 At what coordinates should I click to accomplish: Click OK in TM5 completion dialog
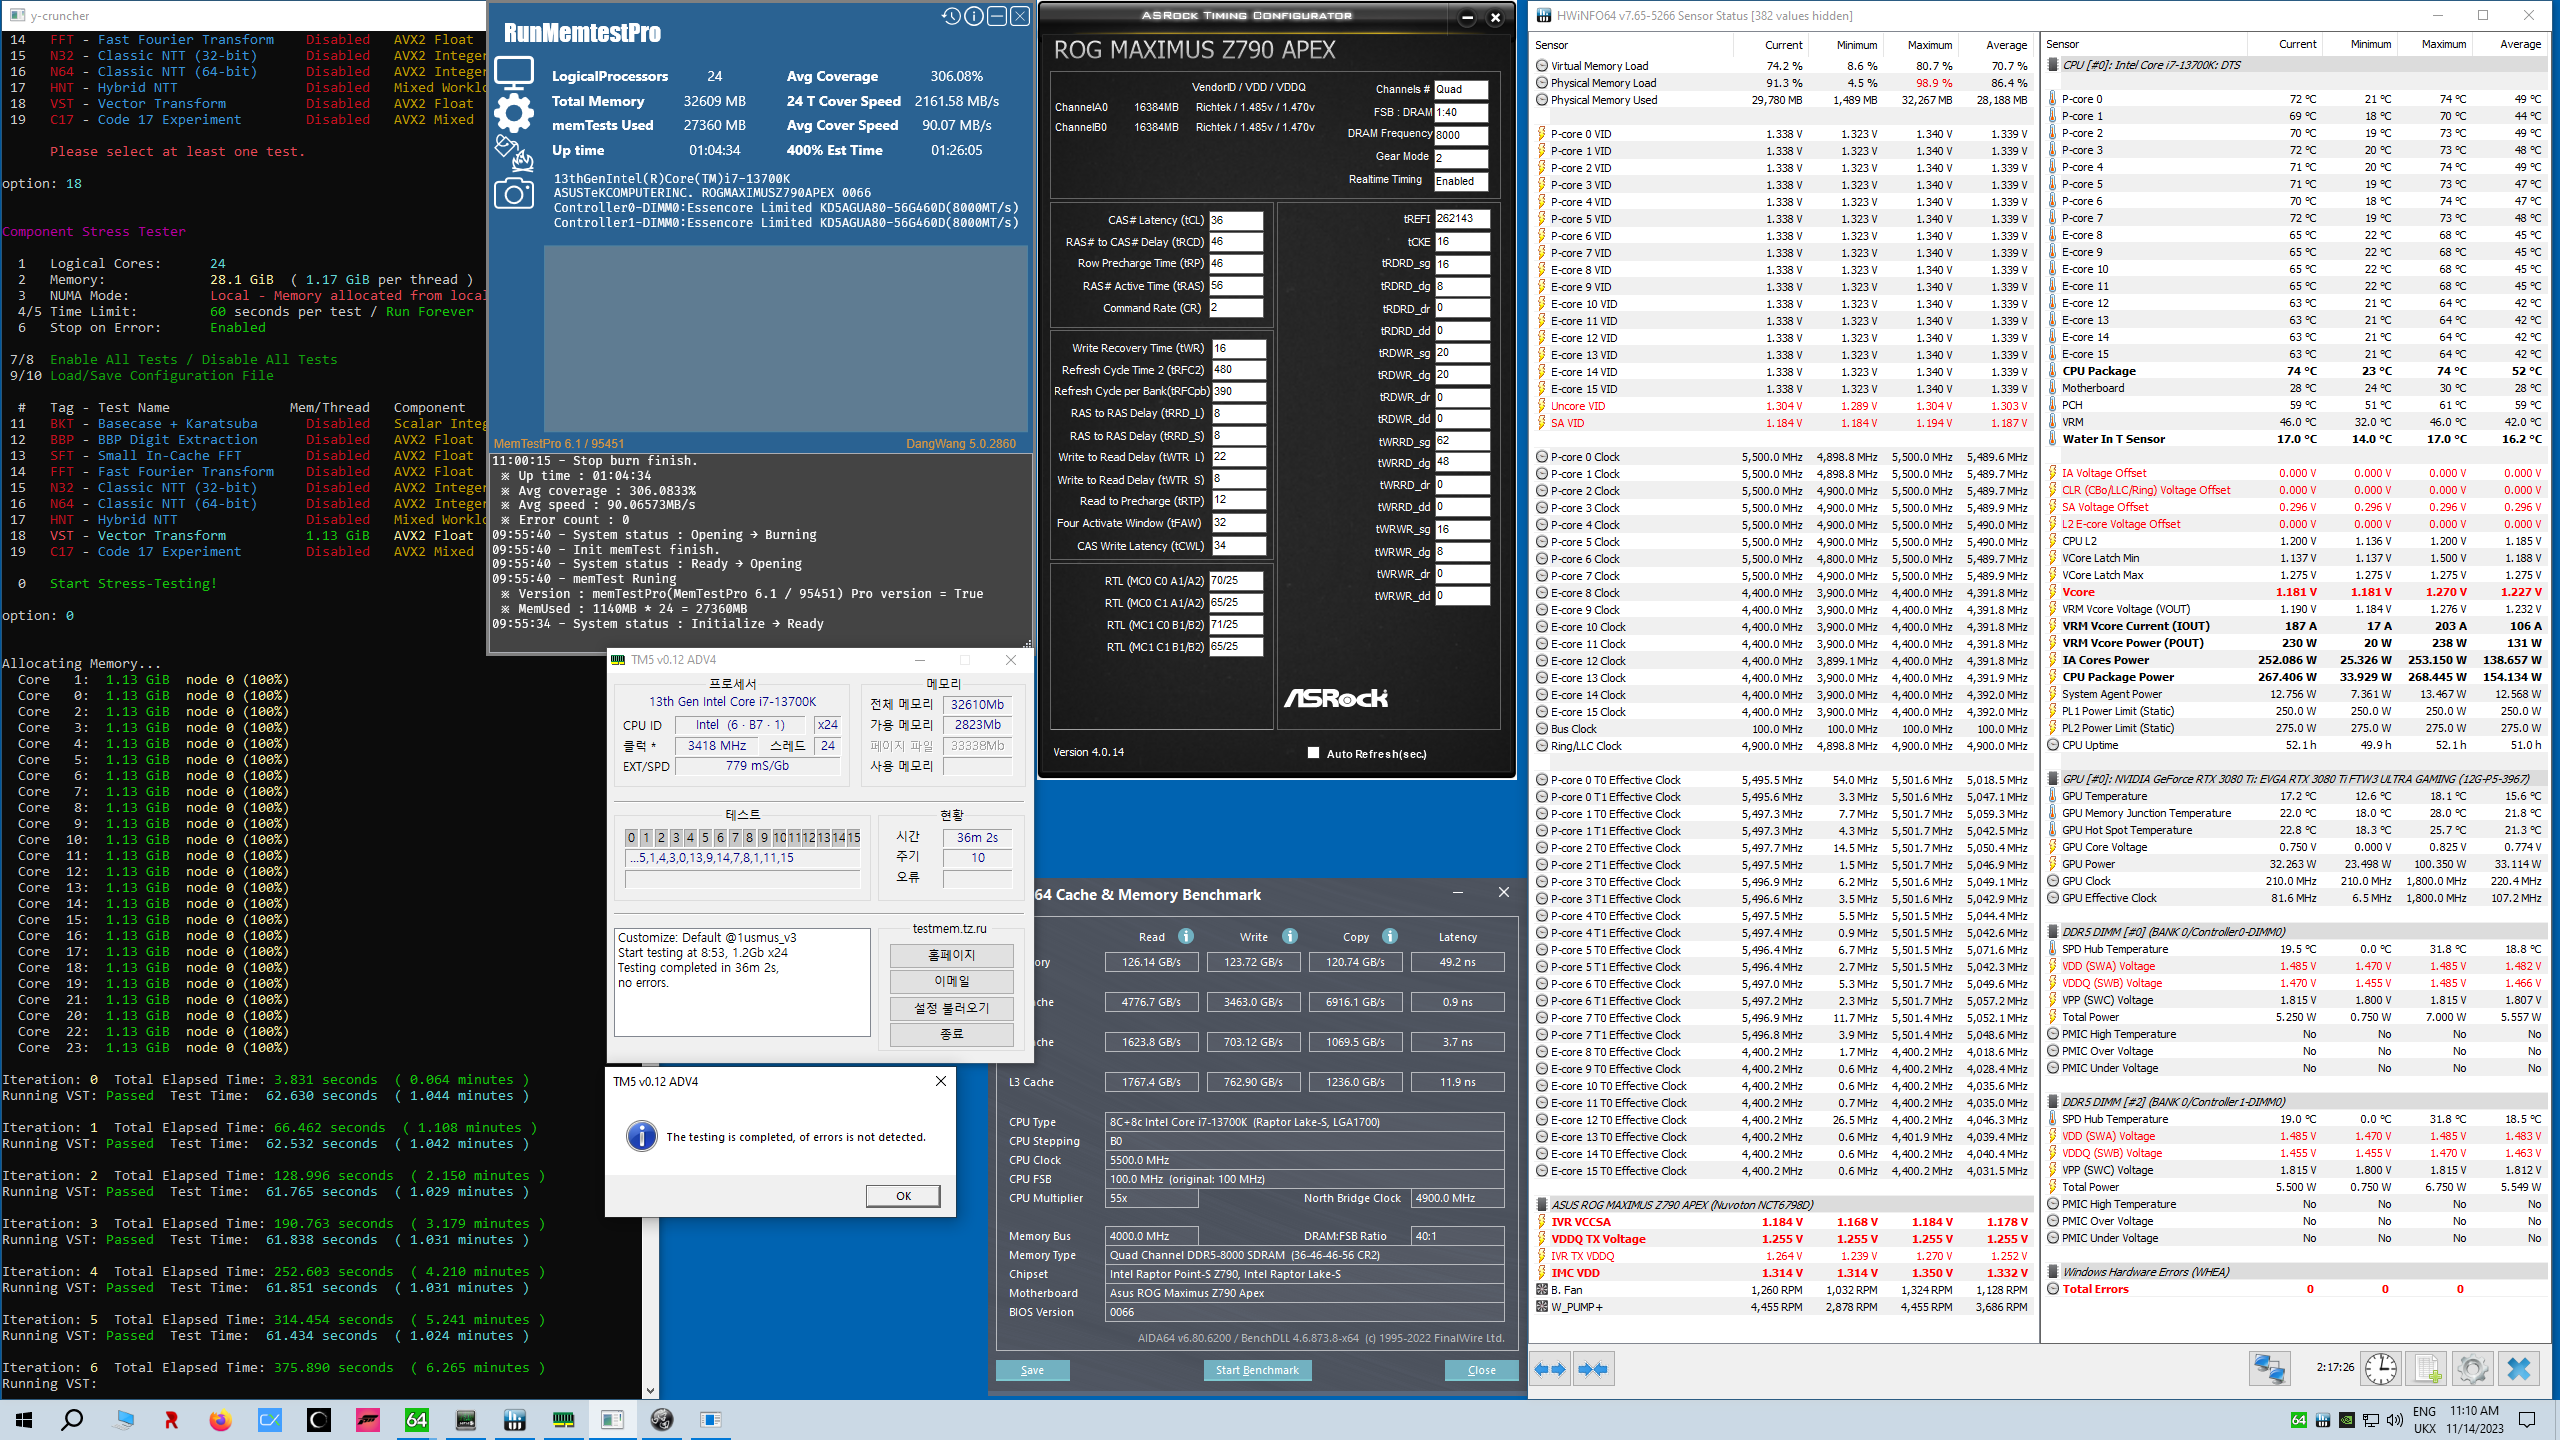[x=903, y=1196]
